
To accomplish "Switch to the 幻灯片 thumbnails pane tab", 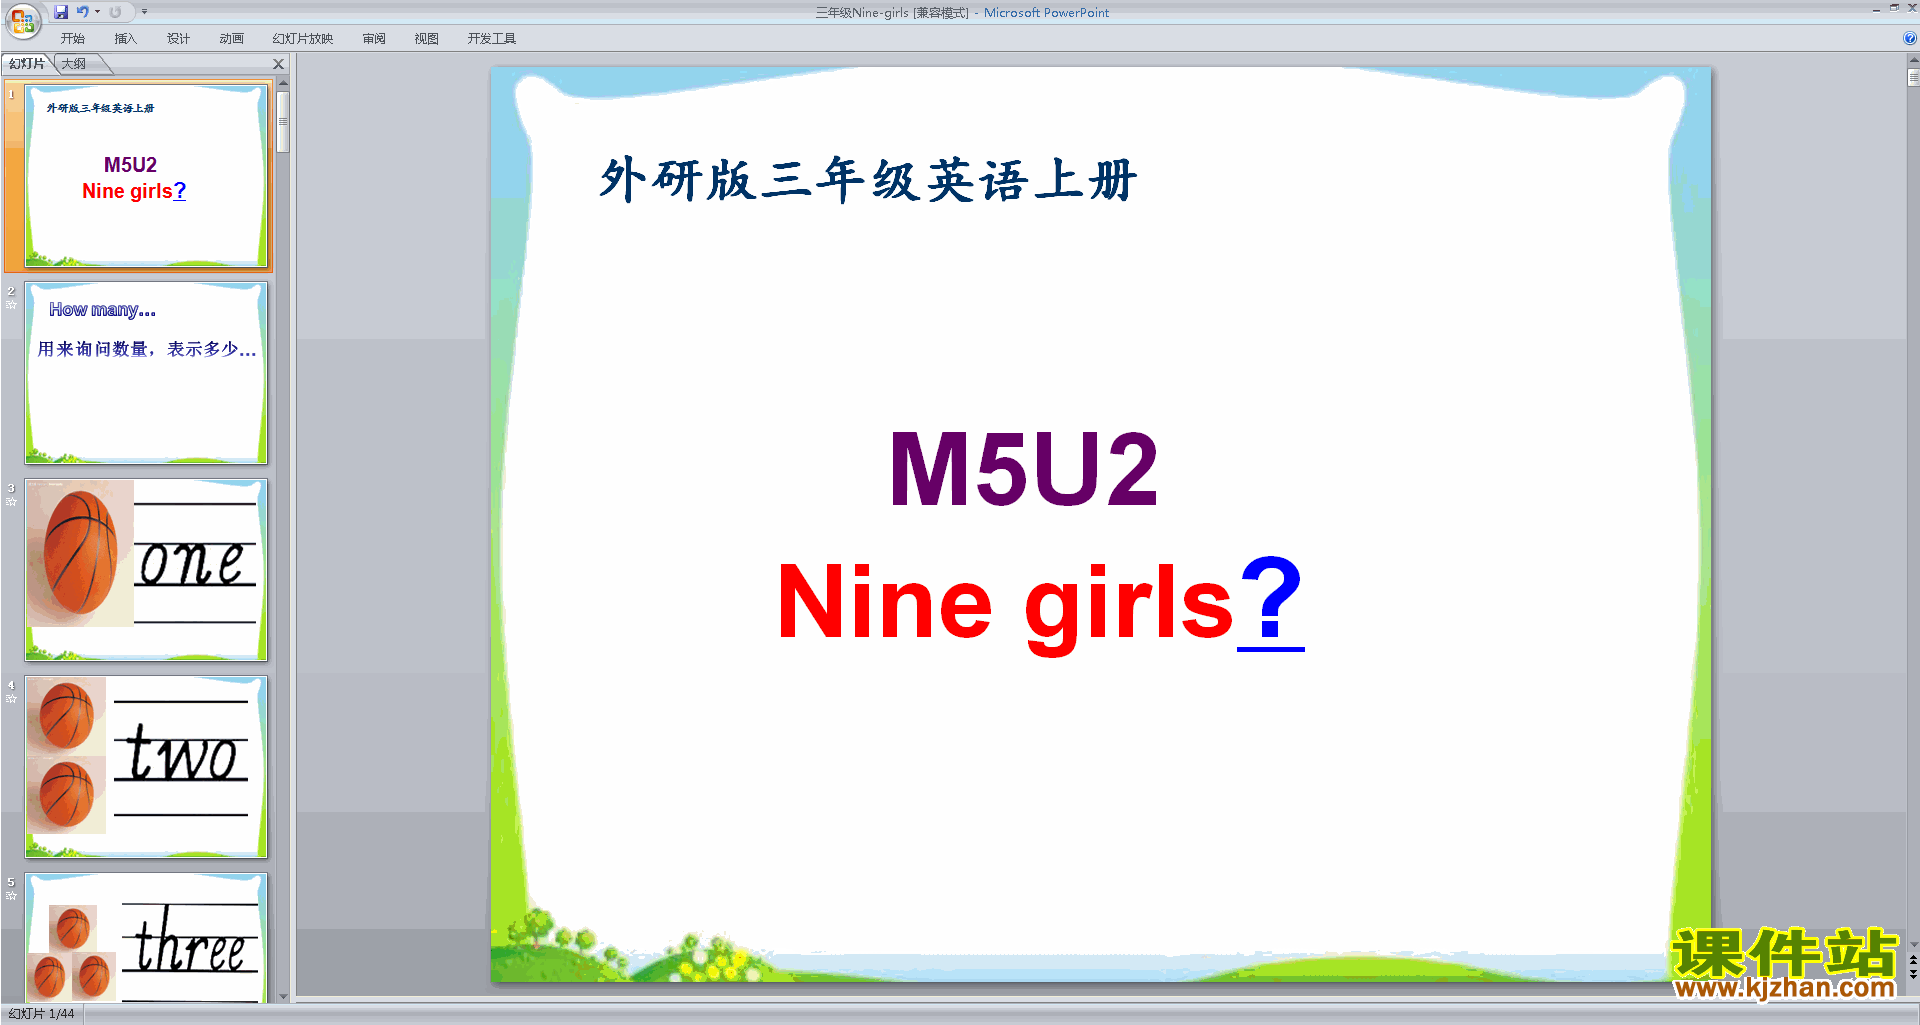I will point(27,64).
